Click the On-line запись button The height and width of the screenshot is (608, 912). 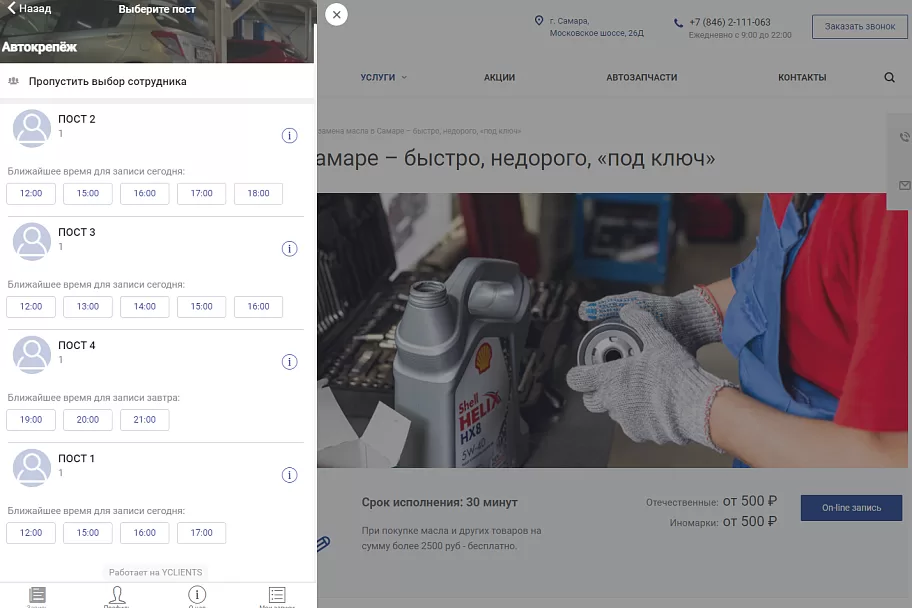(x=851, y=508)
